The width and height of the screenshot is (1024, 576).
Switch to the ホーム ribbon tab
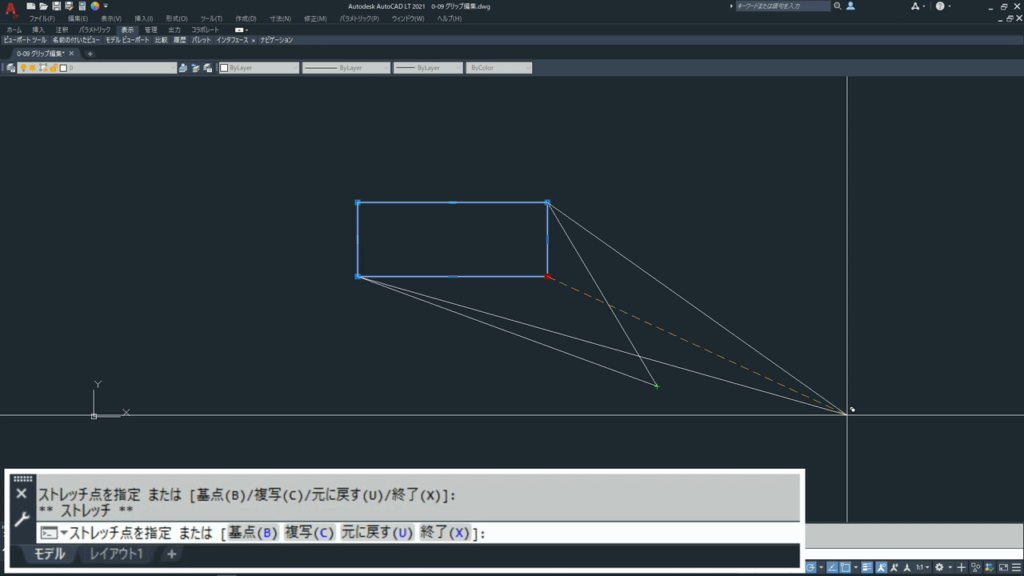click(14, 30)
